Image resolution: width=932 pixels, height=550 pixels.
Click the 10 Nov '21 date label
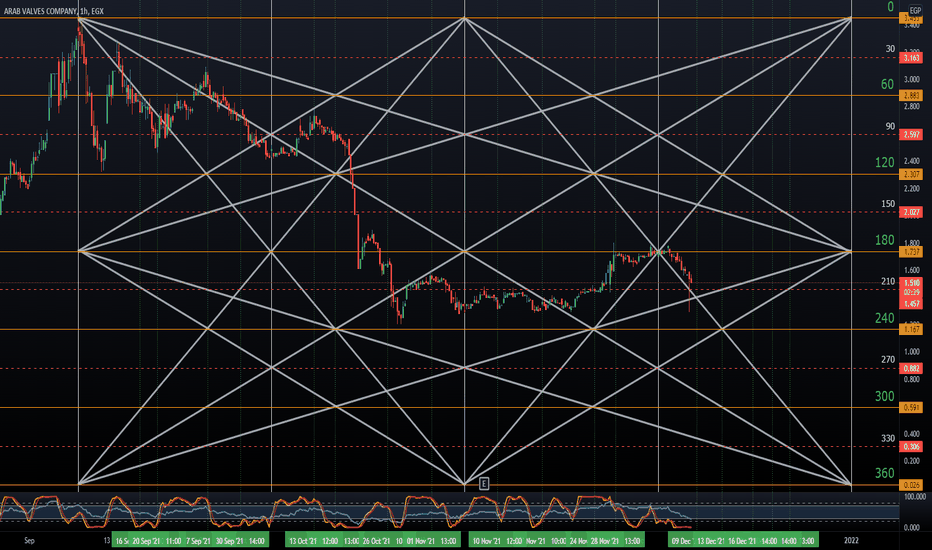coord(486,541)
